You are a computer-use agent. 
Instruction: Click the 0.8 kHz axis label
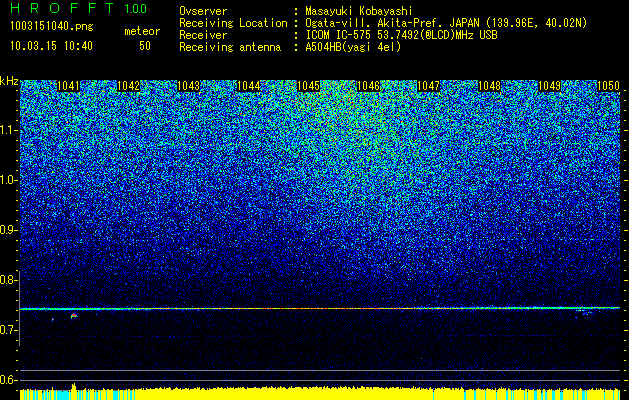[x=6, y=280]
